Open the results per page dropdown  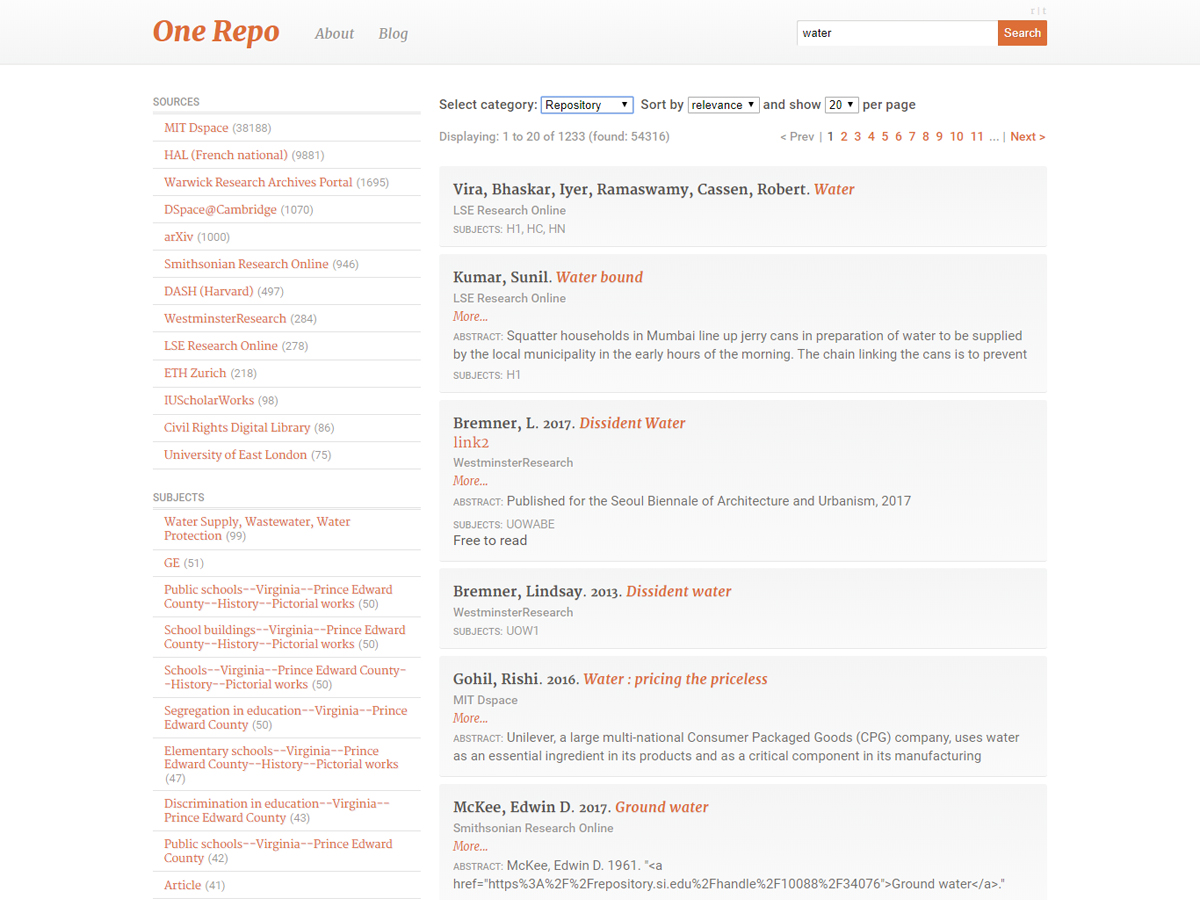tap(841, 105)
